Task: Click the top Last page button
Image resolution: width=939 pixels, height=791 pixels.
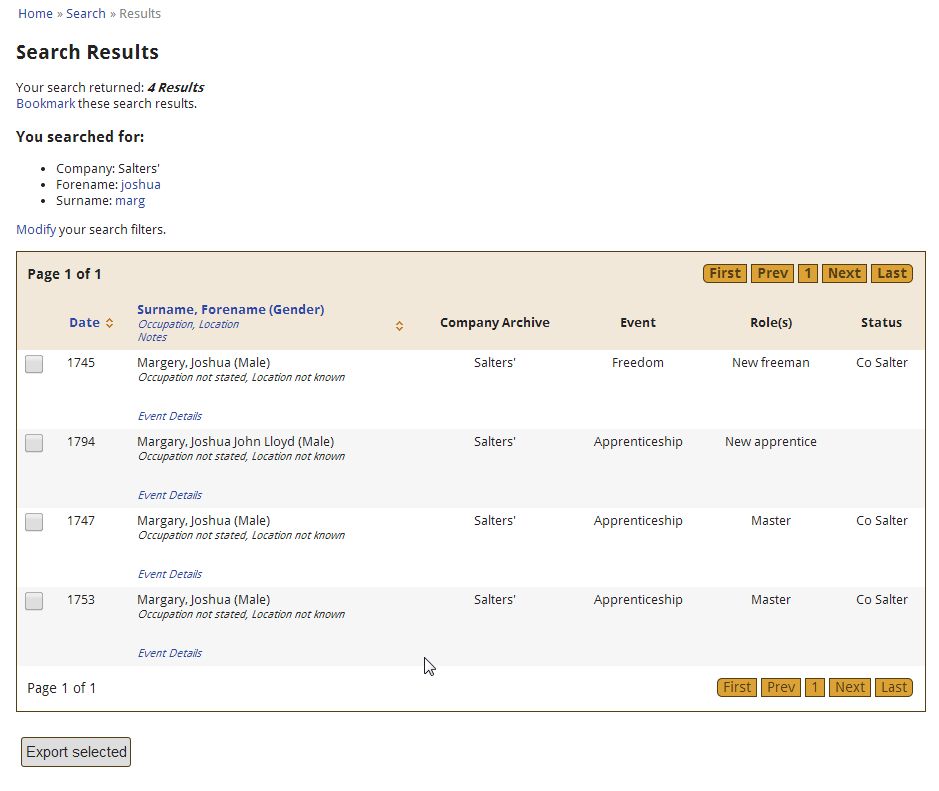Action: click(891, 273)
